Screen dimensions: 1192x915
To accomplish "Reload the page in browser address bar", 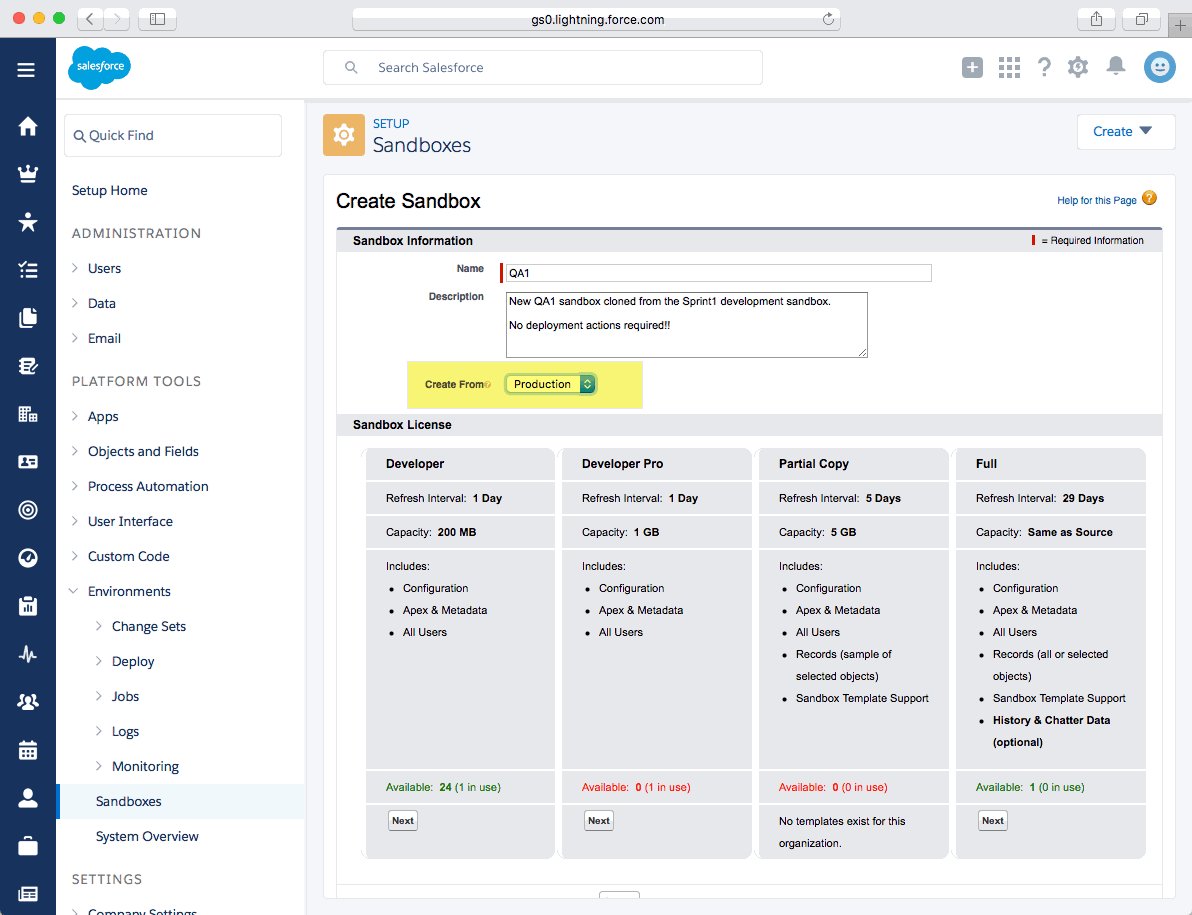I will coord(828,19).
